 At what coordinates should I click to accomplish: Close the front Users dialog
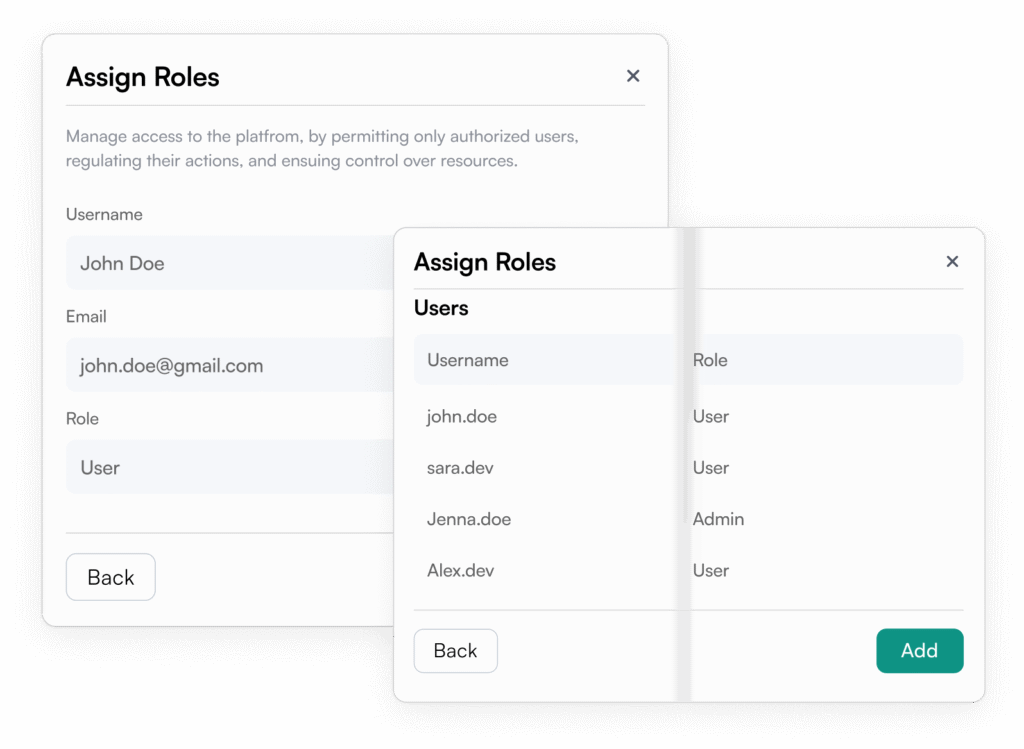(952, 262)
